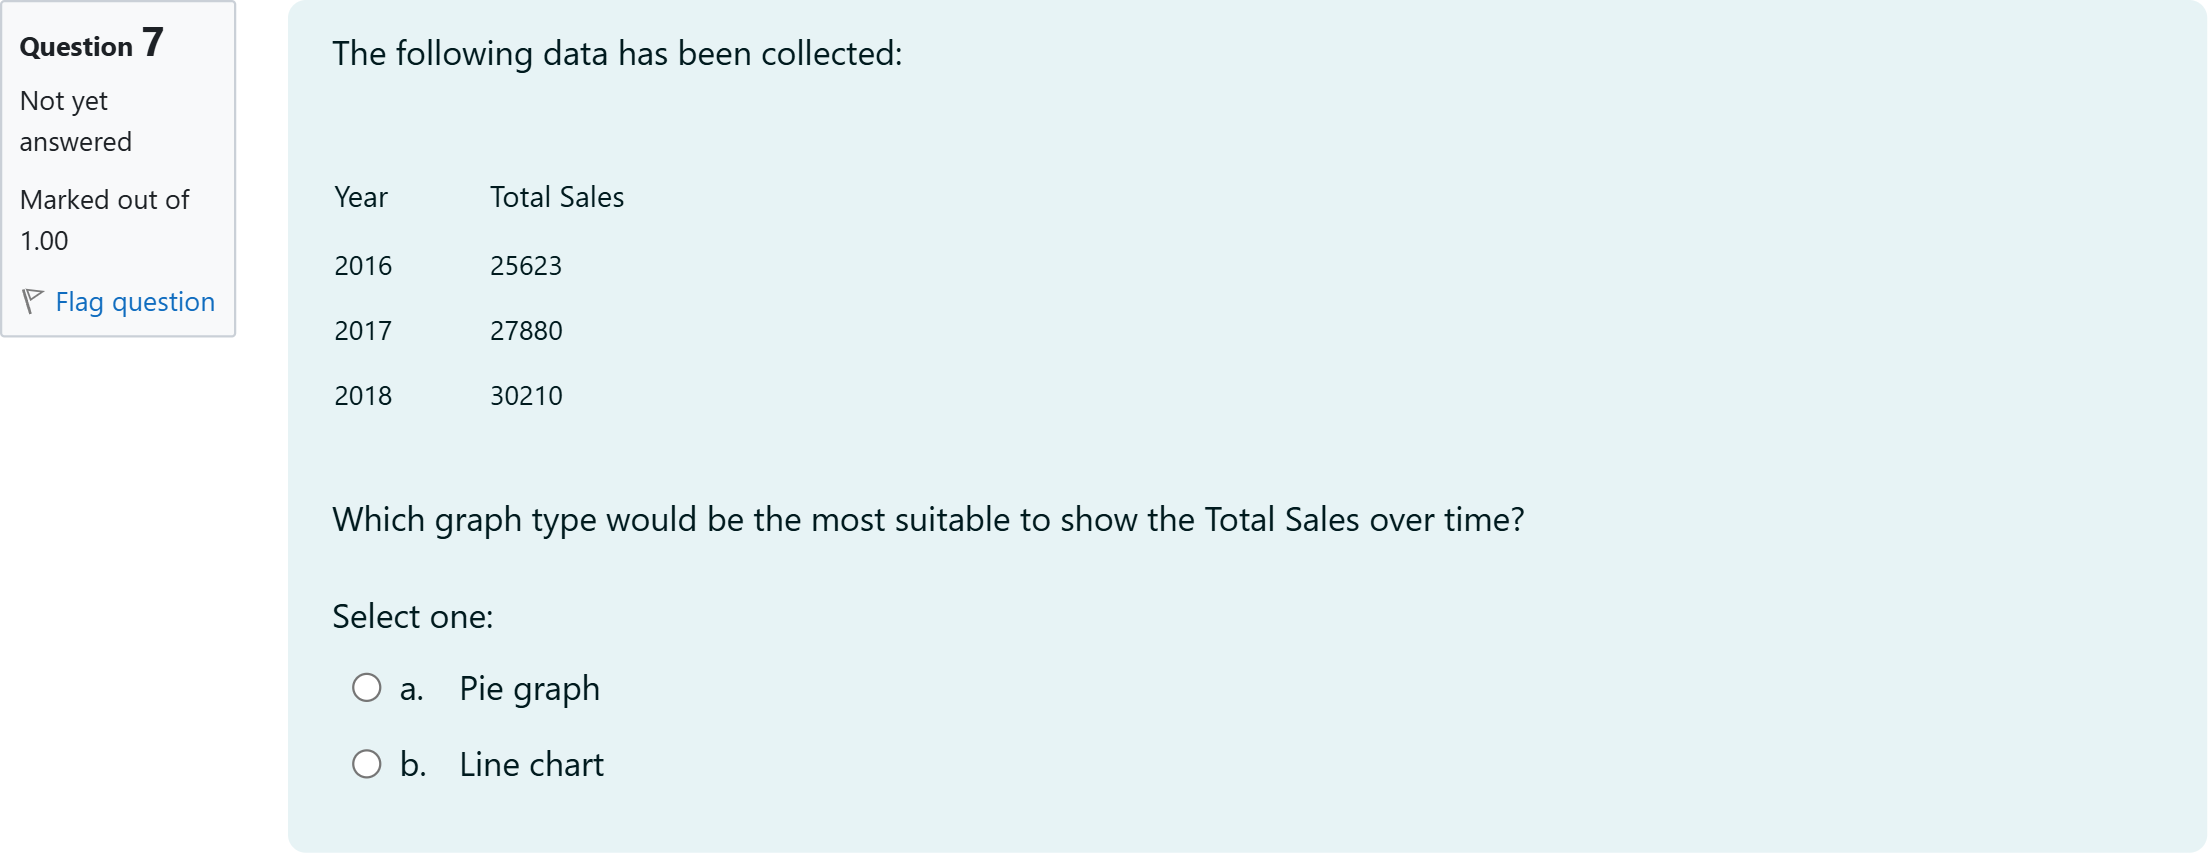Click the 30210 sales value
The width and height of the screenshot is (2210, 853).
pos(526,396)
